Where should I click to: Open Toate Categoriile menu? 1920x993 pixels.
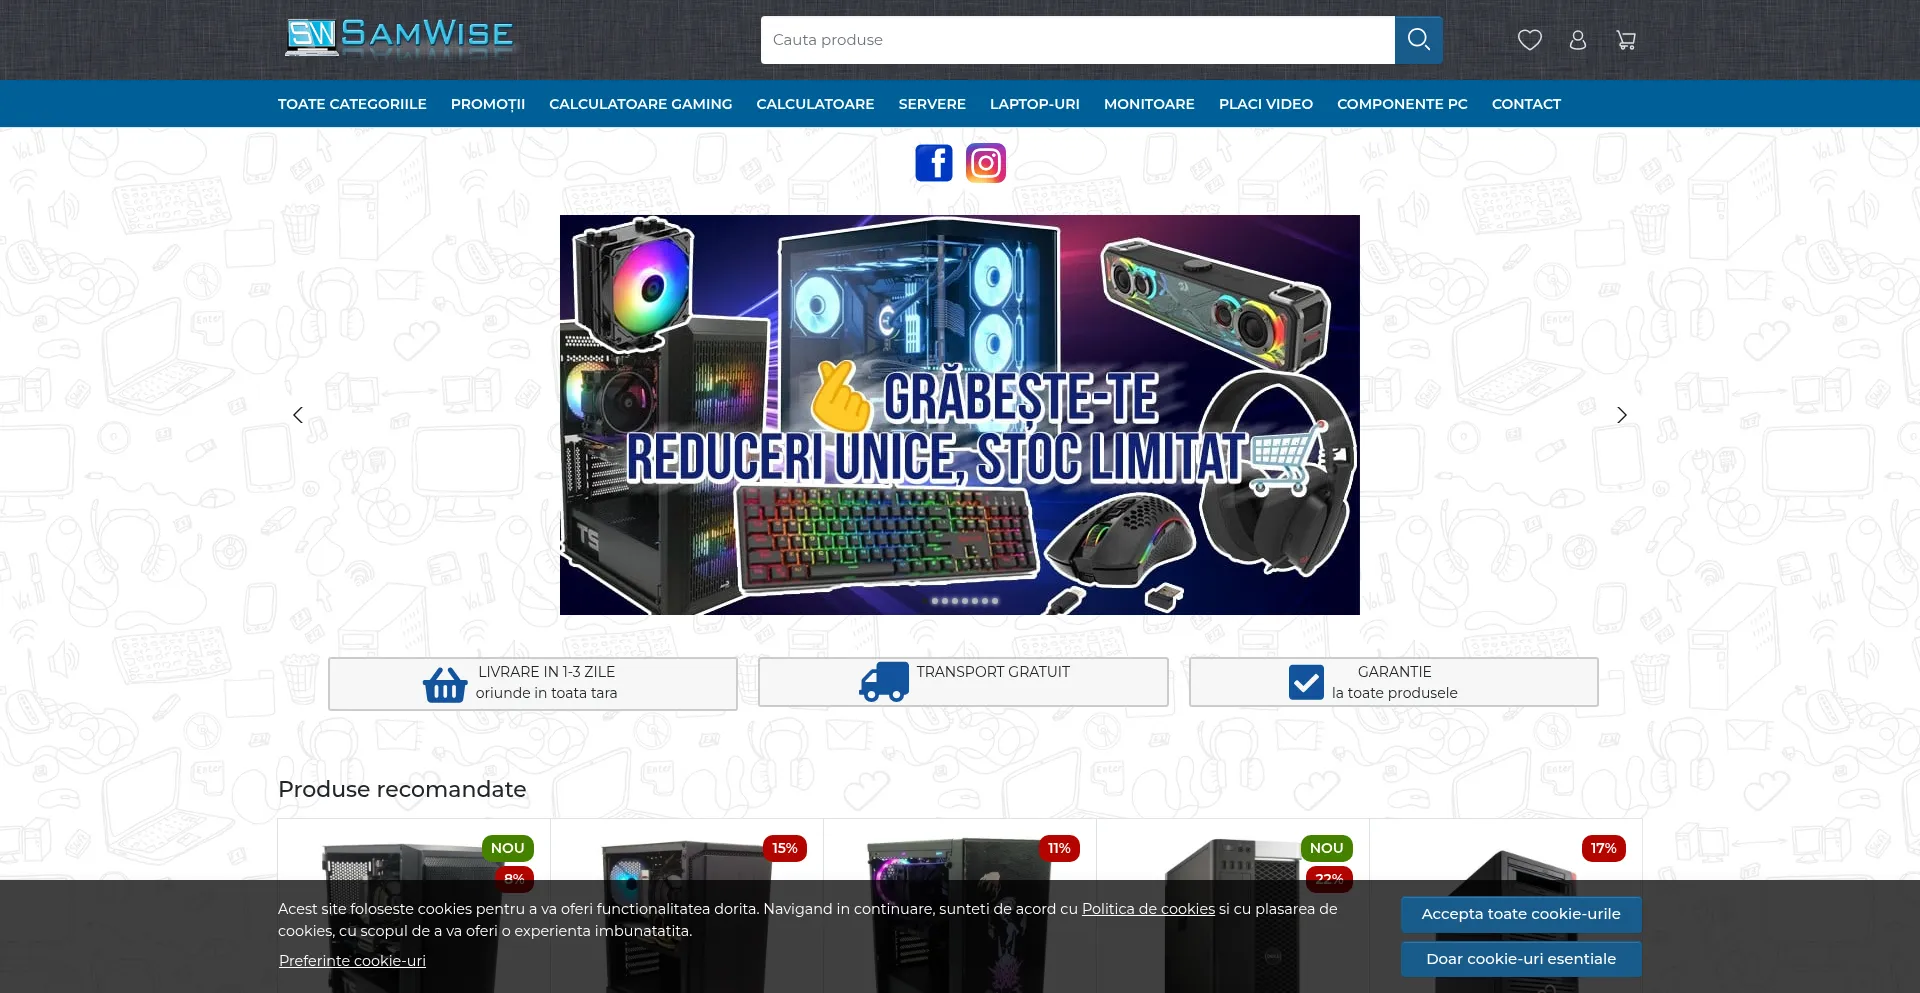click(352, 104)
